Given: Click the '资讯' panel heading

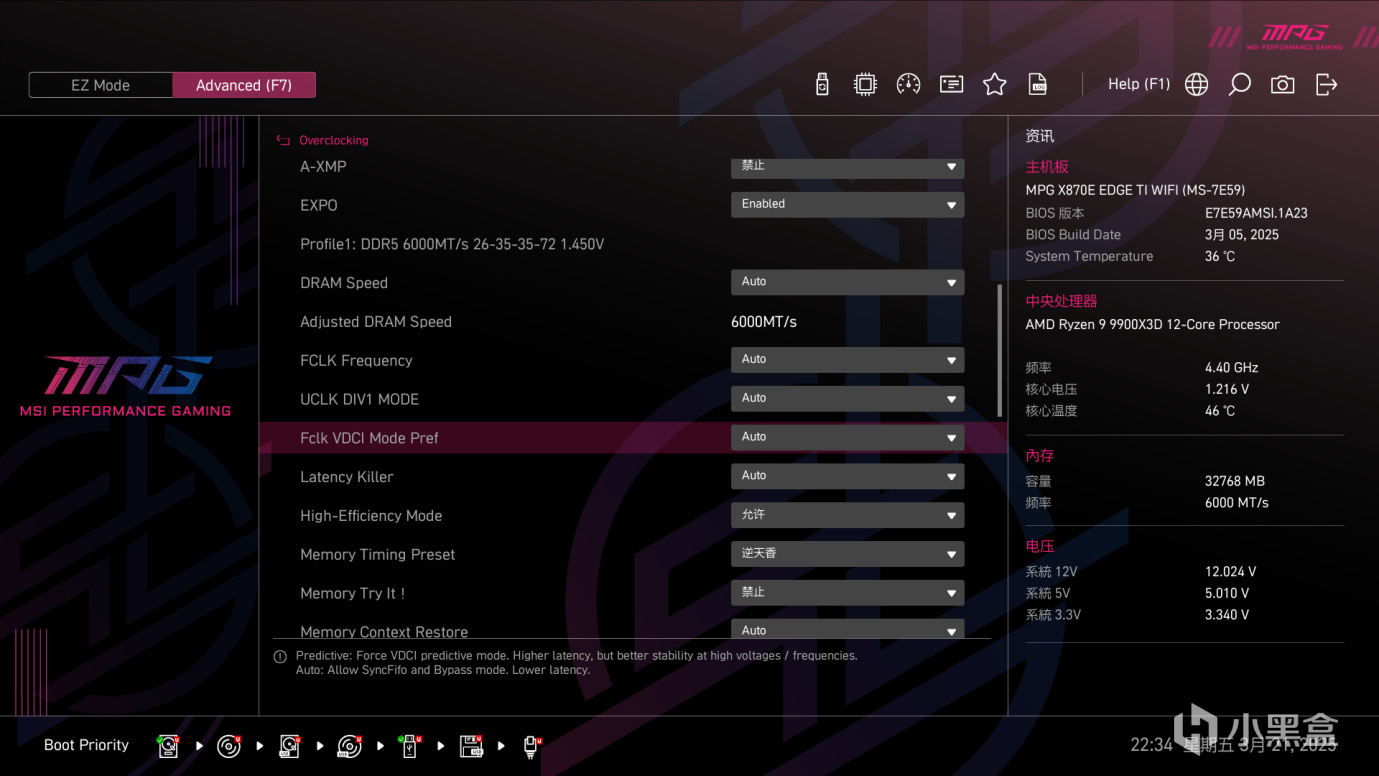Looking at the screenshot, I should coord(1040,136).
